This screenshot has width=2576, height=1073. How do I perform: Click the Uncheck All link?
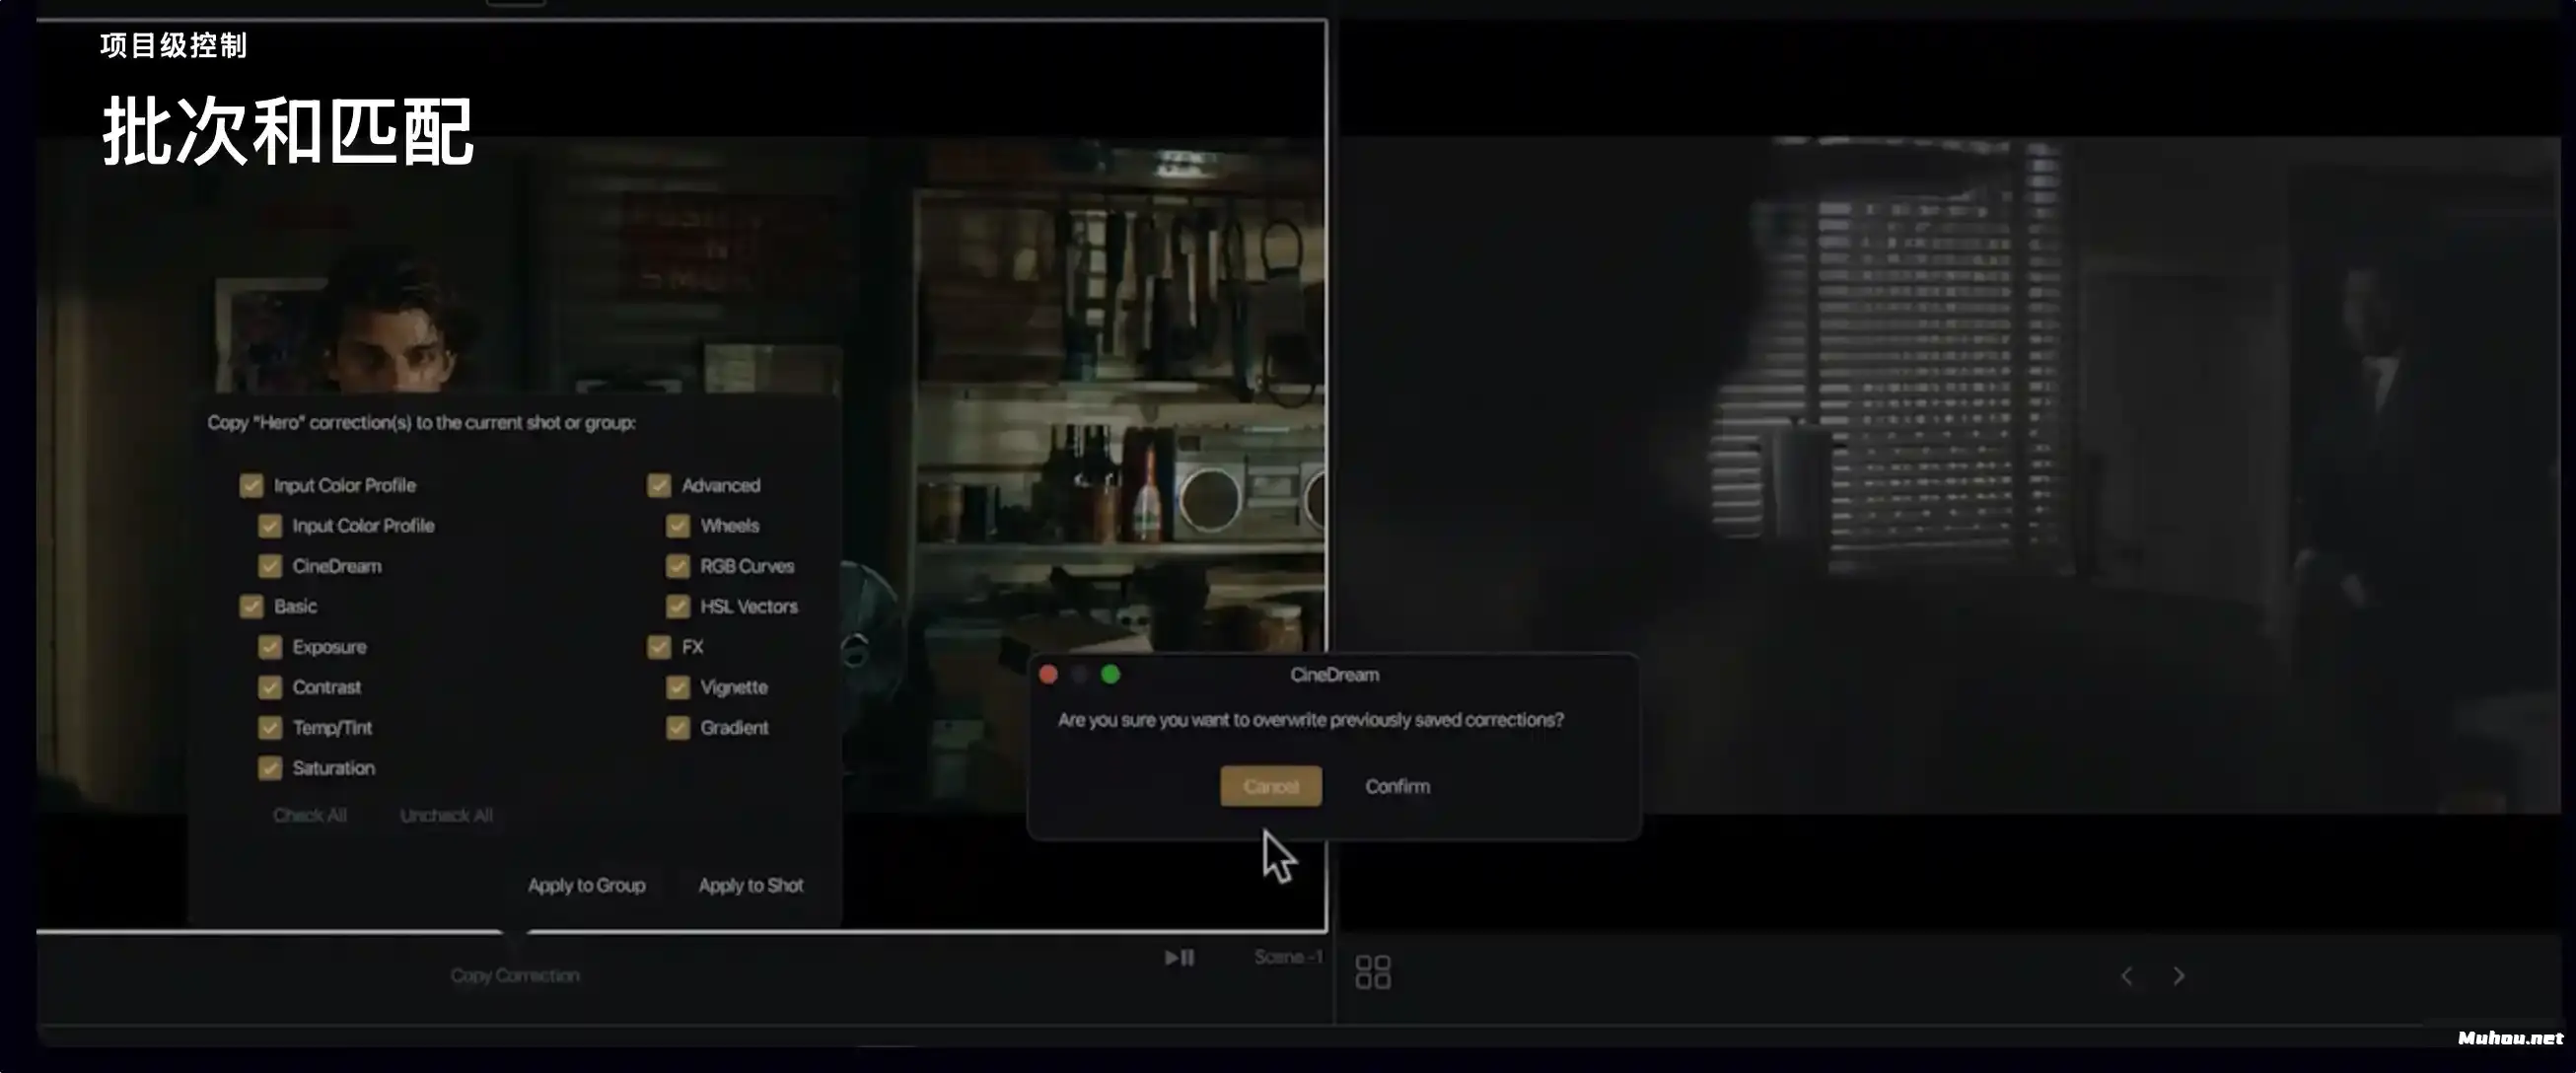tap(446, 815)
